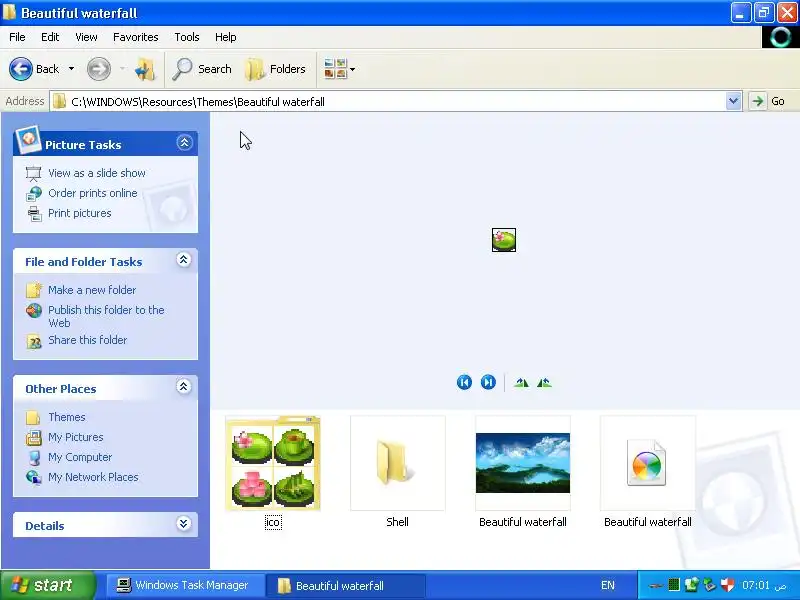800x600 pixels.
Task: Click the My Pictures icon
Action: click(x=34, y=438)
